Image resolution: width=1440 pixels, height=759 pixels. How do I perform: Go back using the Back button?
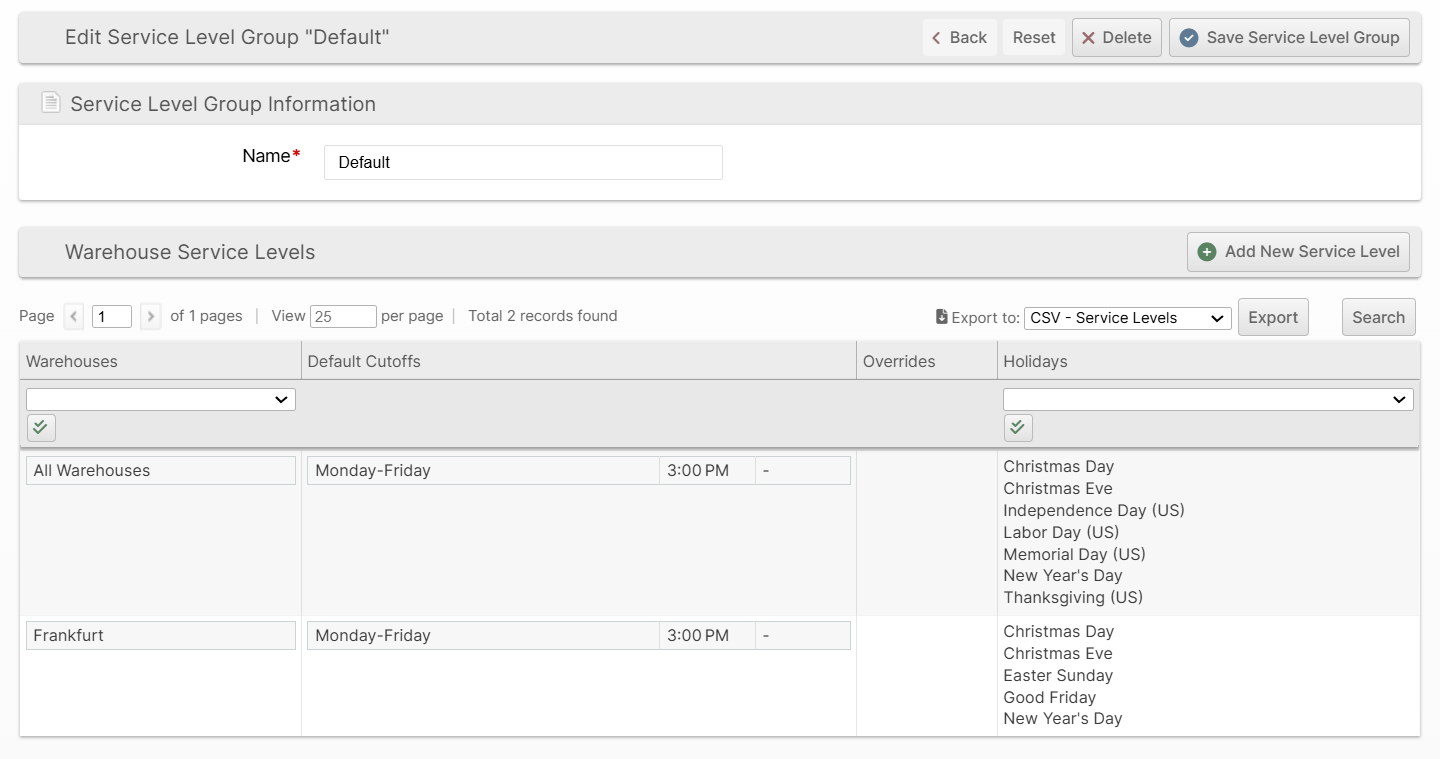959,38
